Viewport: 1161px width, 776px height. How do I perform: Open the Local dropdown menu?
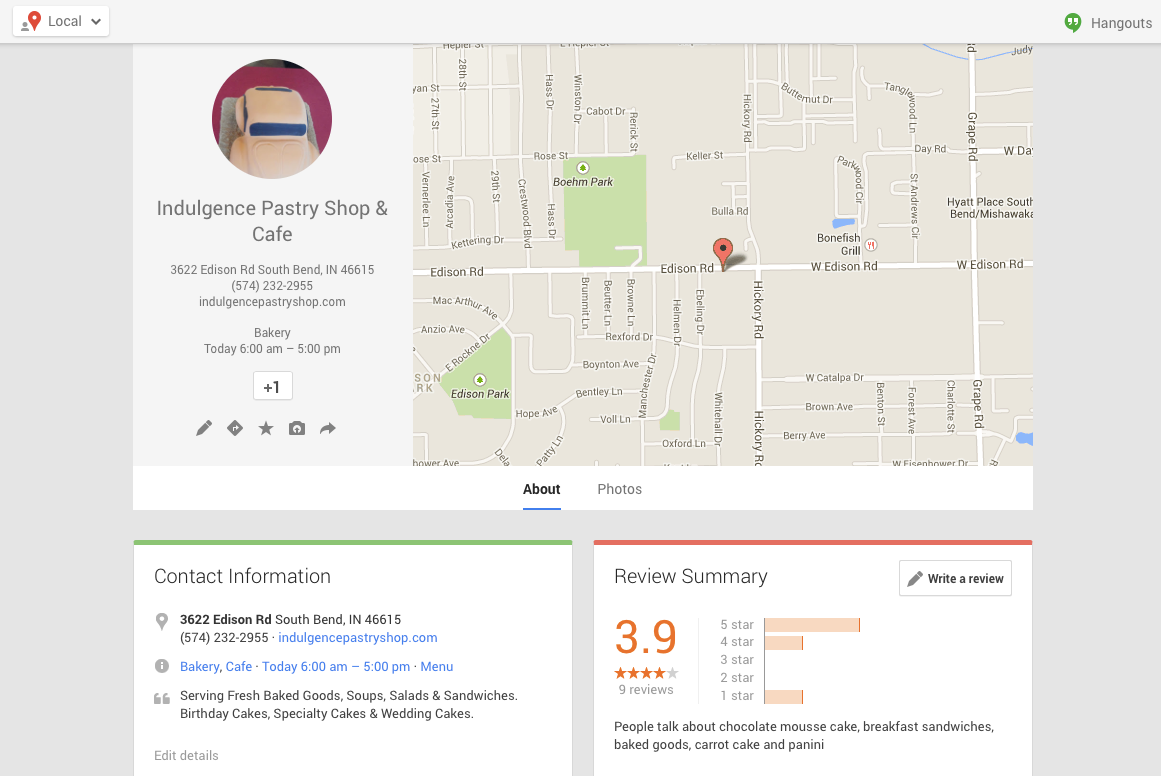pos(61,22)
